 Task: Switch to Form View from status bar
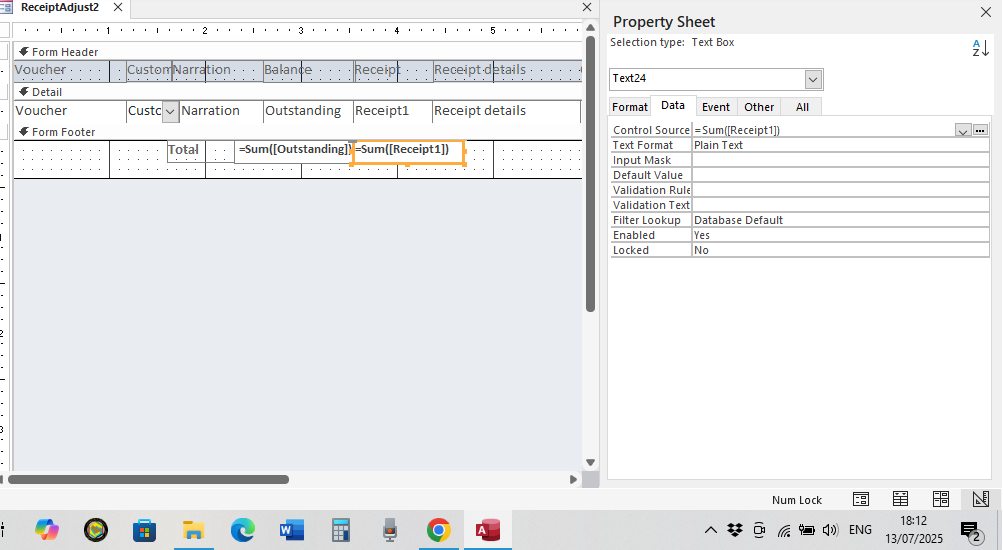point(860,499)
